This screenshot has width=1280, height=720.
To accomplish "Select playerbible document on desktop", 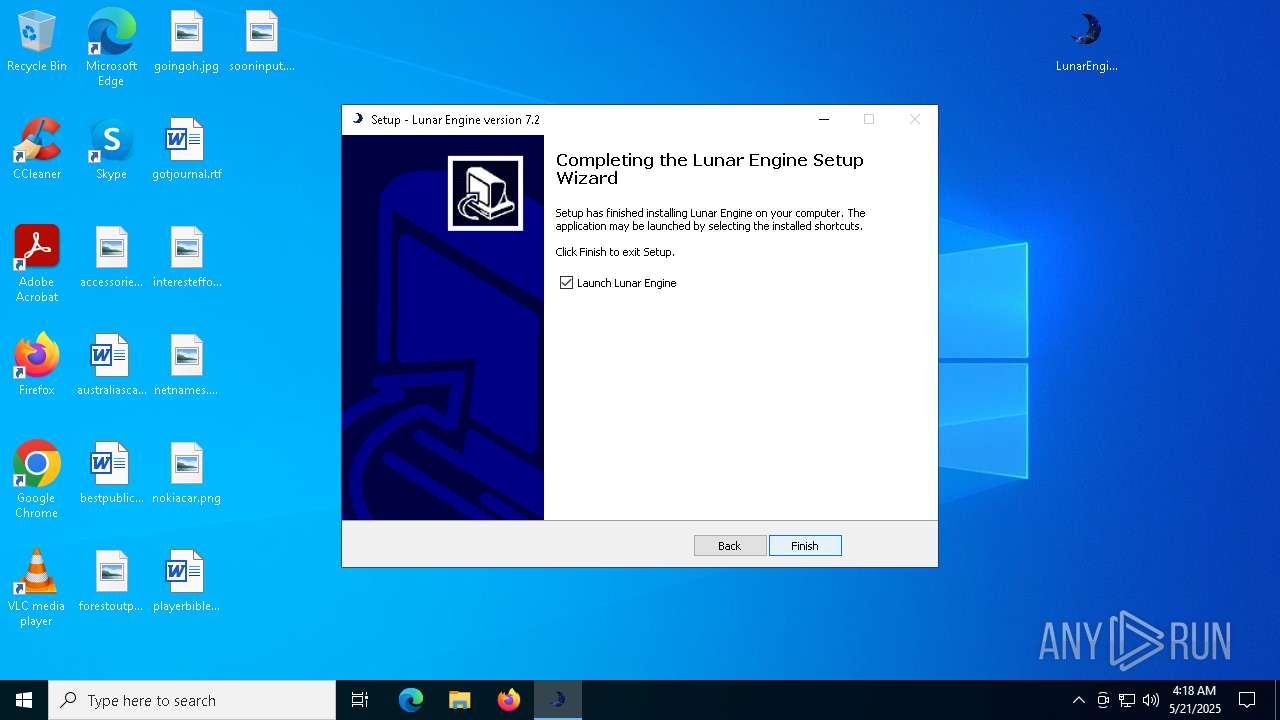I will pyautogui.click(x=186, y=582).
